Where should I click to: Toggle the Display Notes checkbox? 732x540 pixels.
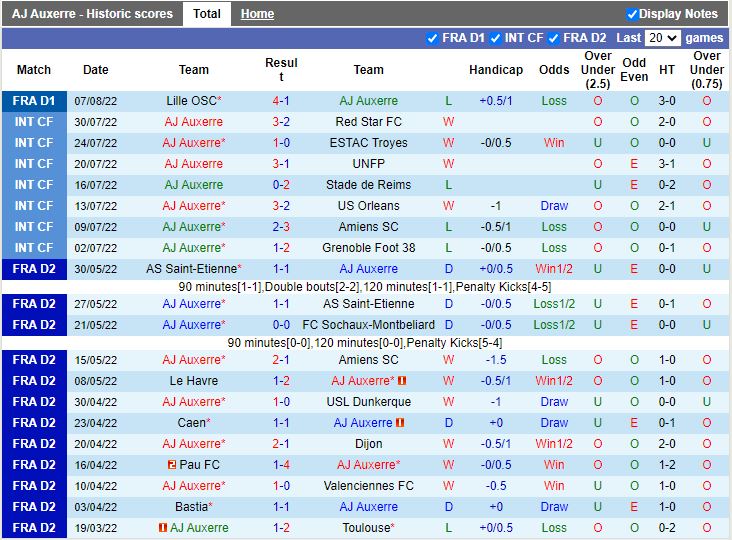pos(632,14)
